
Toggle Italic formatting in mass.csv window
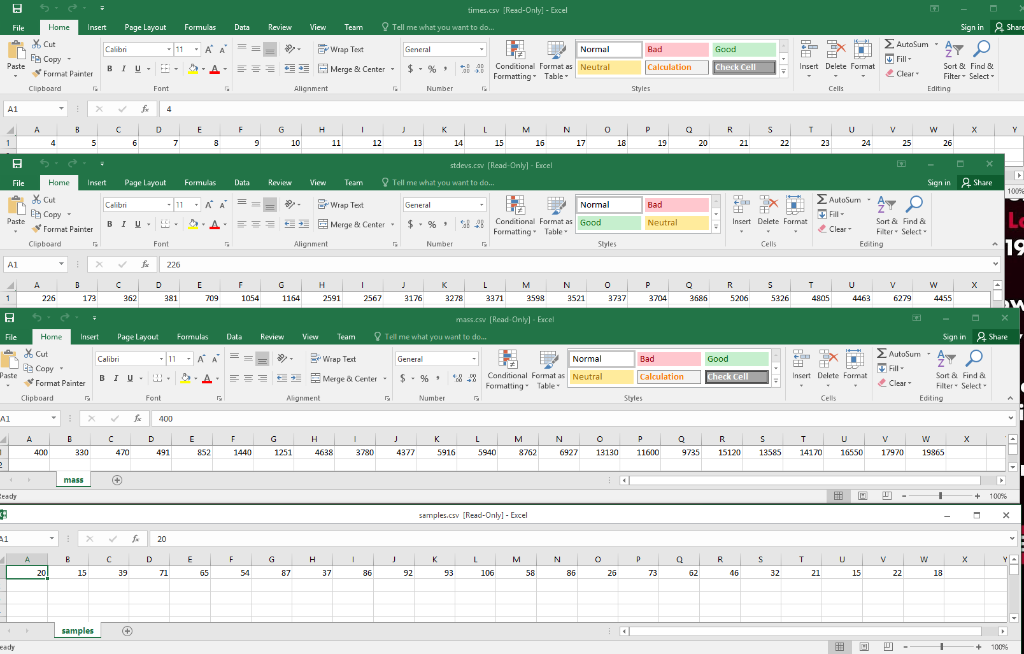114,378
